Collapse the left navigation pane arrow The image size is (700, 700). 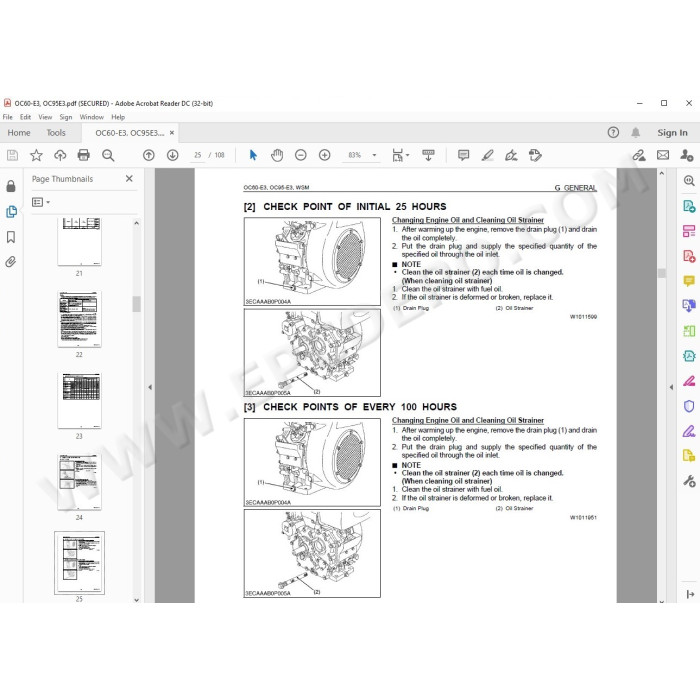point(150,387)
